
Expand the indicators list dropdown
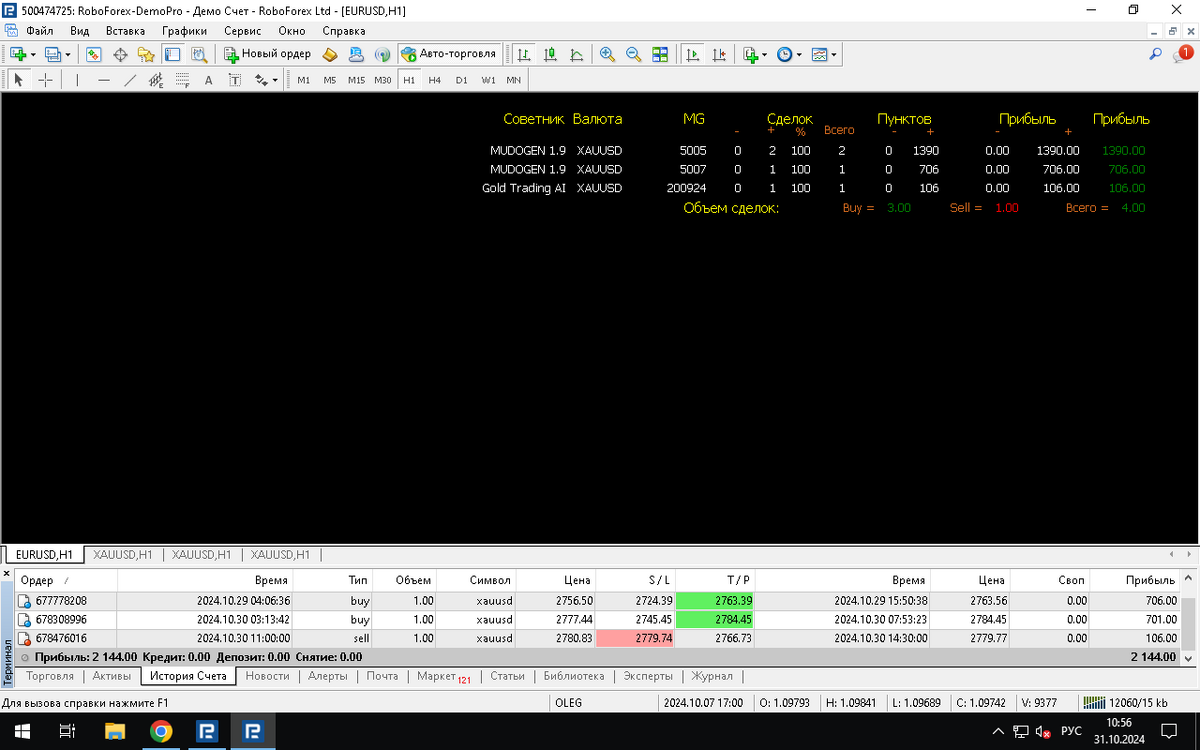[x=765, y=54]
